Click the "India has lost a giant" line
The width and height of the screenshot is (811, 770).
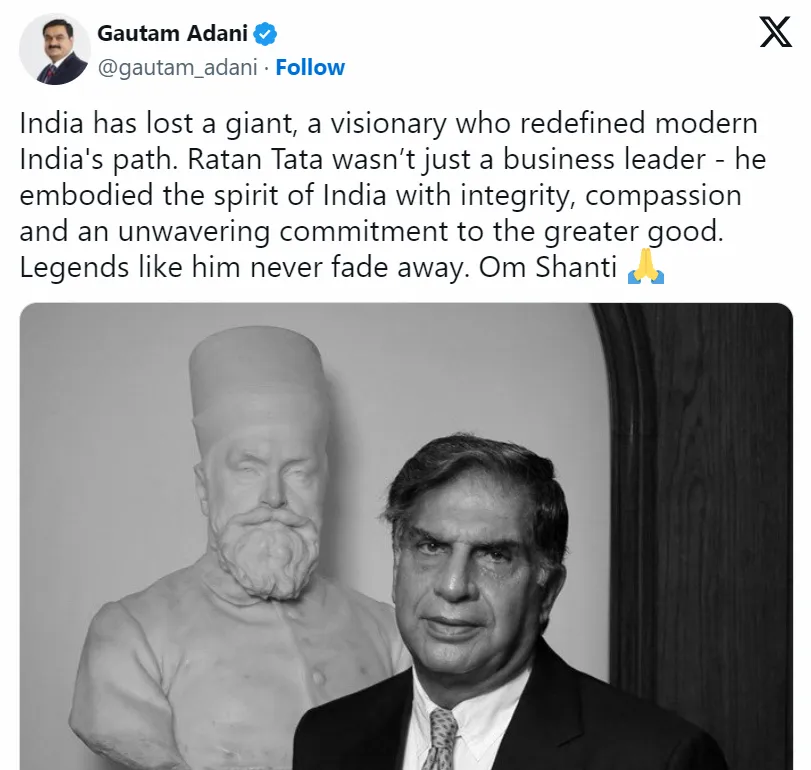coord(158,124)
